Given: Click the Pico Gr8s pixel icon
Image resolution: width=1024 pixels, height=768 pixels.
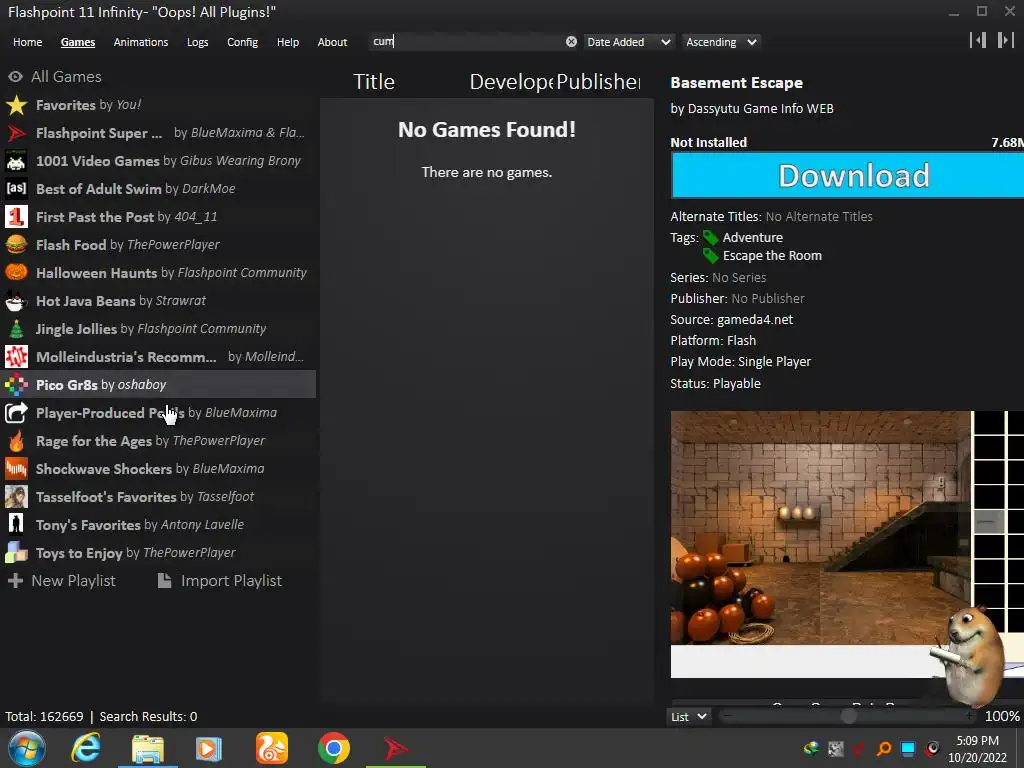Looking at the screenshot, I should click(16, 385).
